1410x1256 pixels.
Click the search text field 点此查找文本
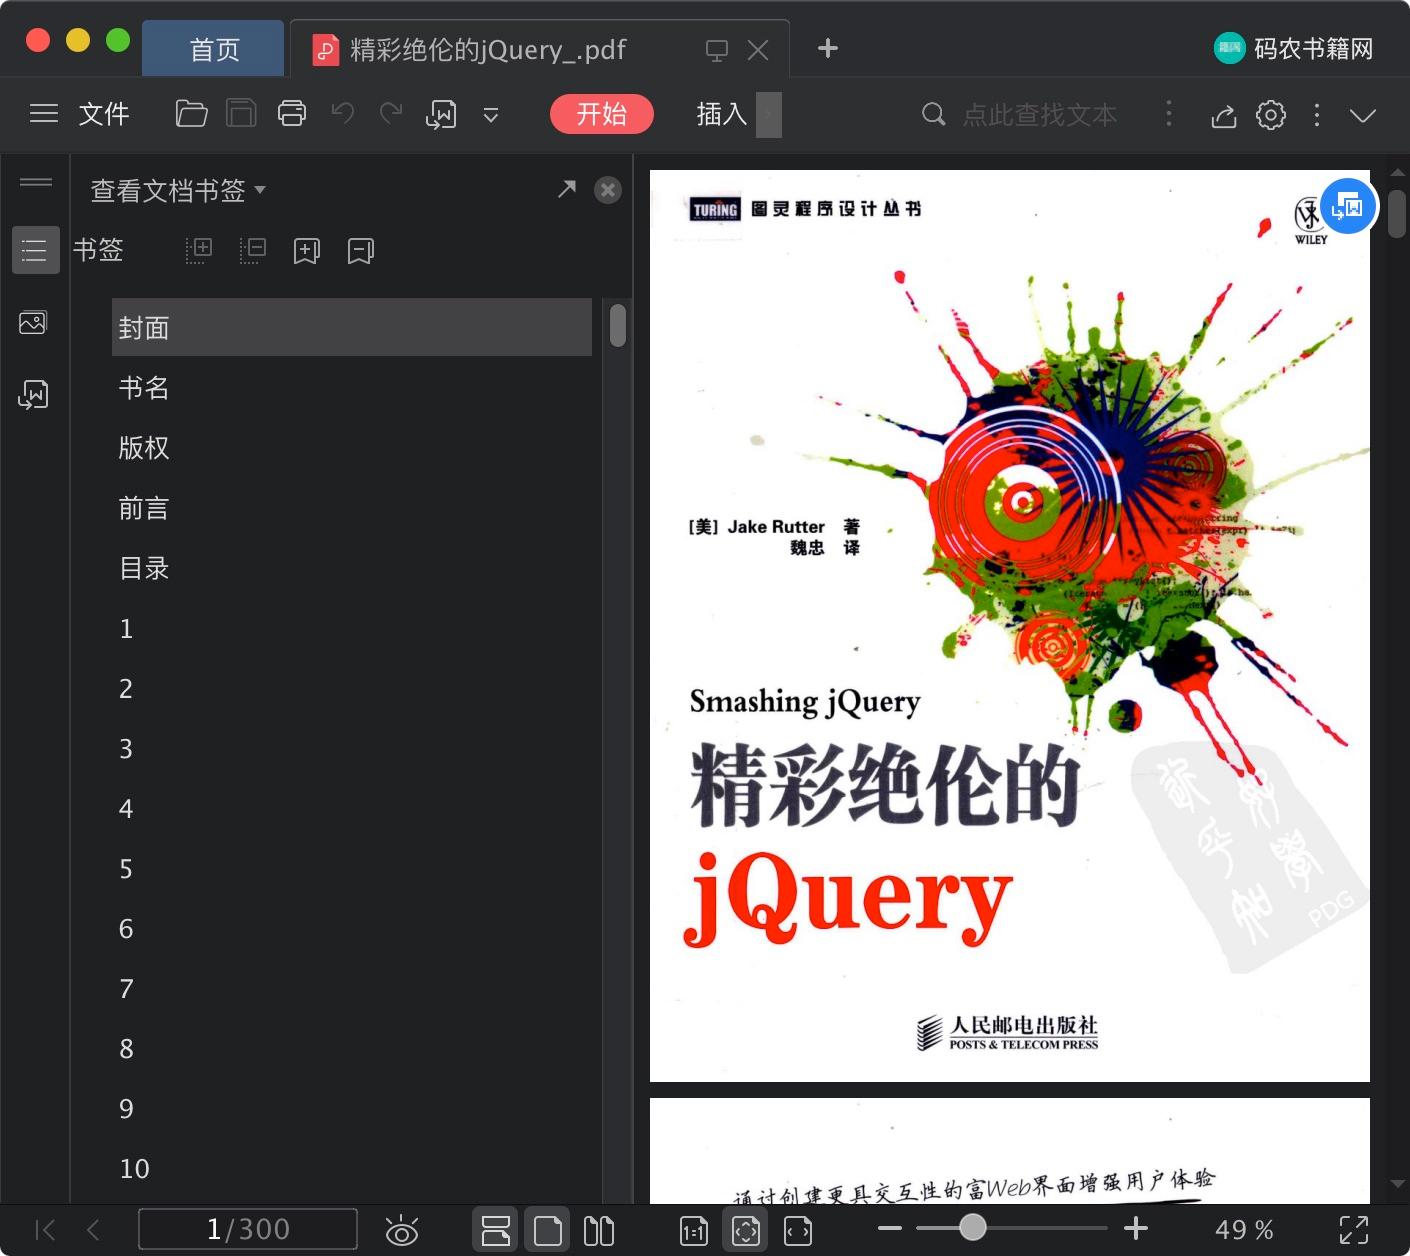coord(1040,115)
